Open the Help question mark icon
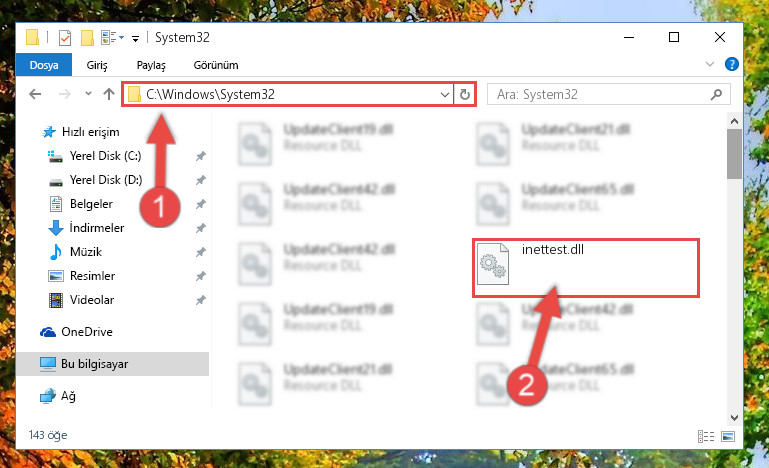The height and width of the screenshot is (468, 769). click(731, 64)
